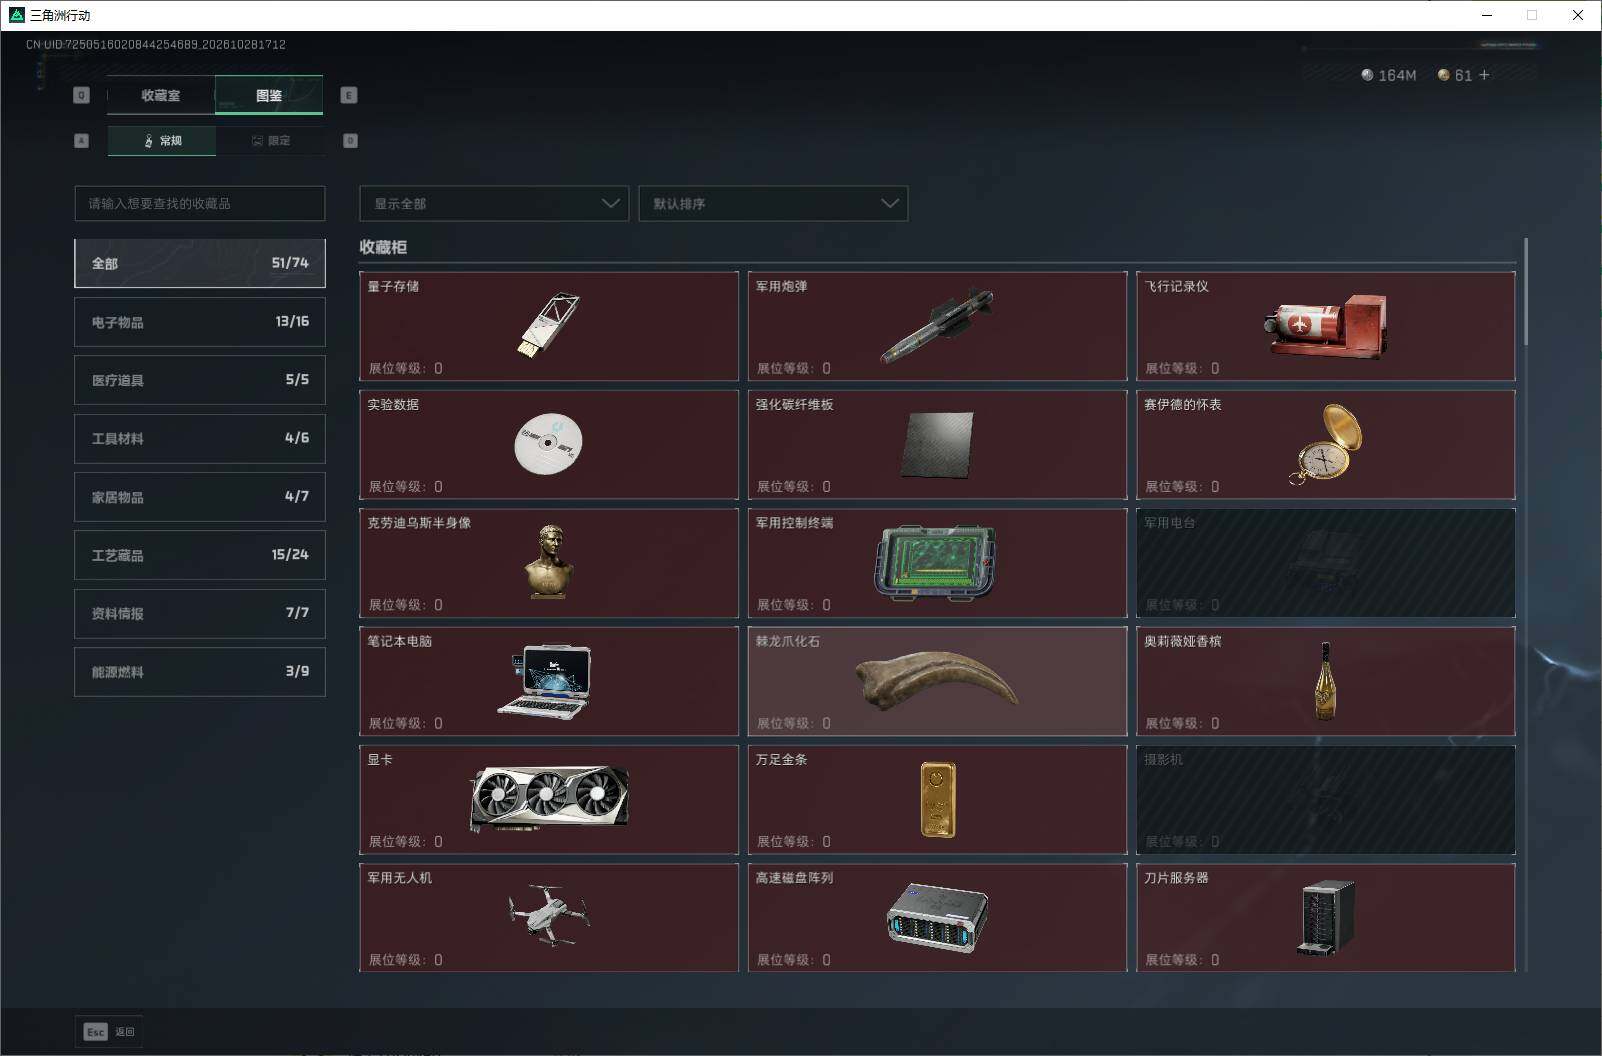Click the collection list vertical scrollbar
Viewport: 1602px width, 1056px height.
click(x=1526, y=292)
